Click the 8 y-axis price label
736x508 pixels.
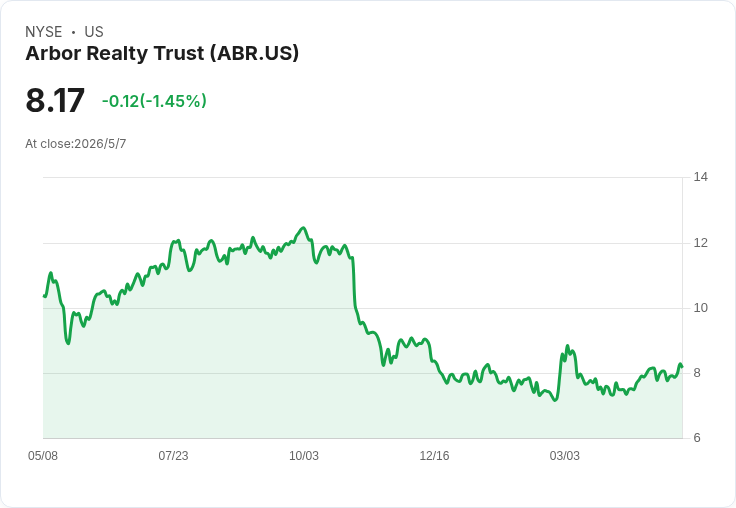pyautogui.click(x=697, y=373)
